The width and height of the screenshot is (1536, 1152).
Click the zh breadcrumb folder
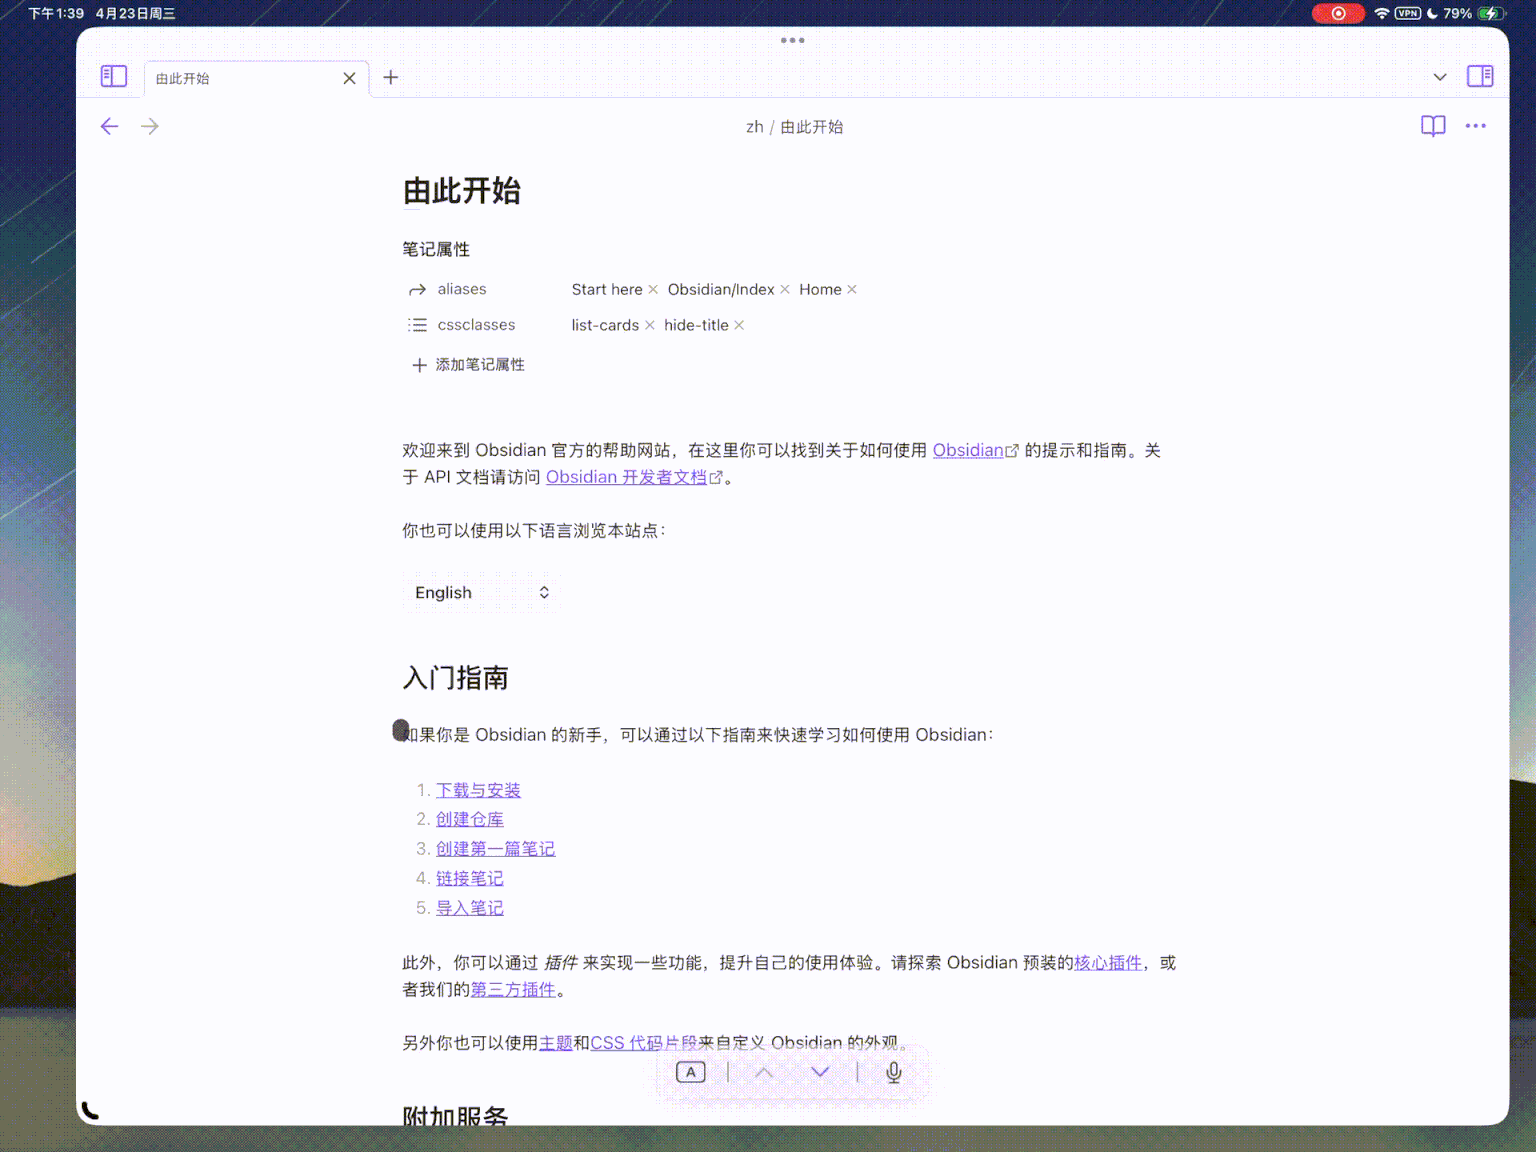coord(755,127)
